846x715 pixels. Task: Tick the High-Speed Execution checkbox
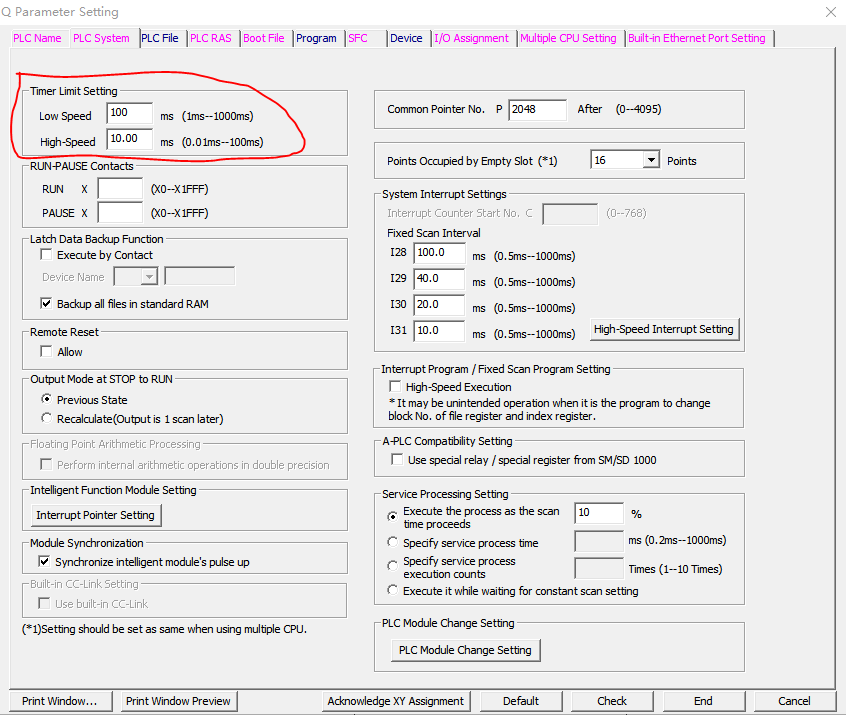394,387
